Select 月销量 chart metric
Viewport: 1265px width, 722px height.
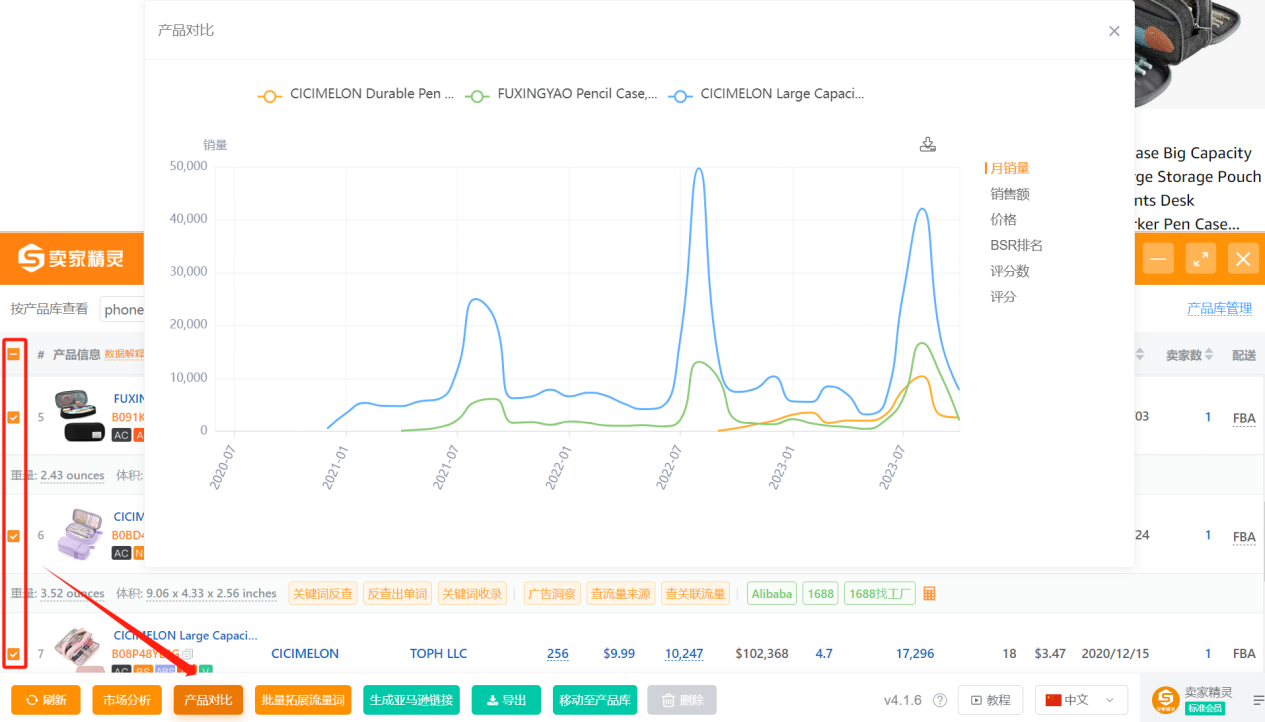1010,168
